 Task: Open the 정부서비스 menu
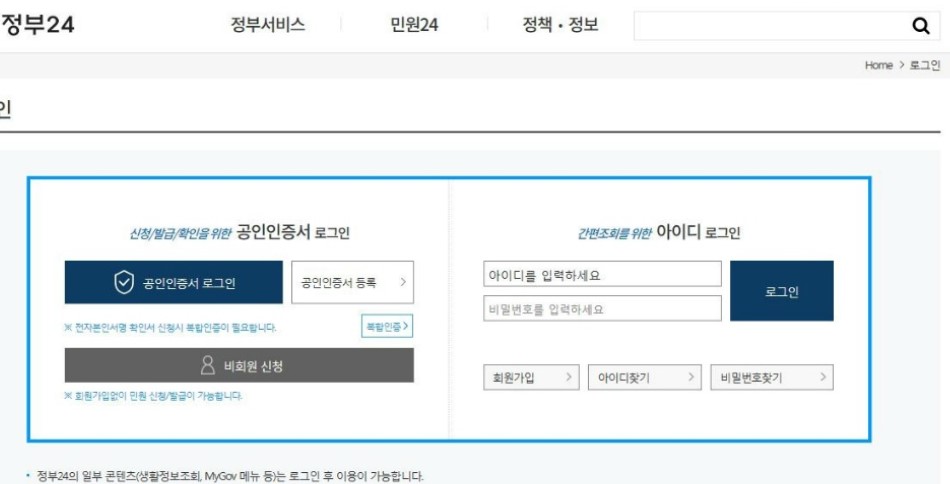(x=268, y=25)
